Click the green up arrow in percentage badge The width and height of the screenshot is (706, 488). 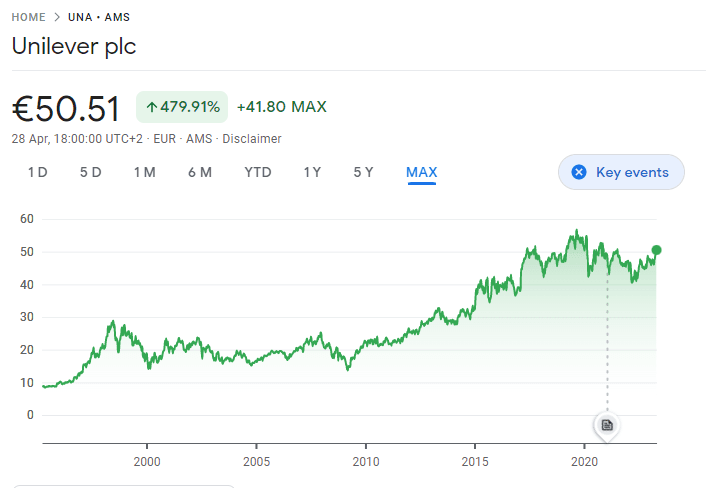(152, 107)
